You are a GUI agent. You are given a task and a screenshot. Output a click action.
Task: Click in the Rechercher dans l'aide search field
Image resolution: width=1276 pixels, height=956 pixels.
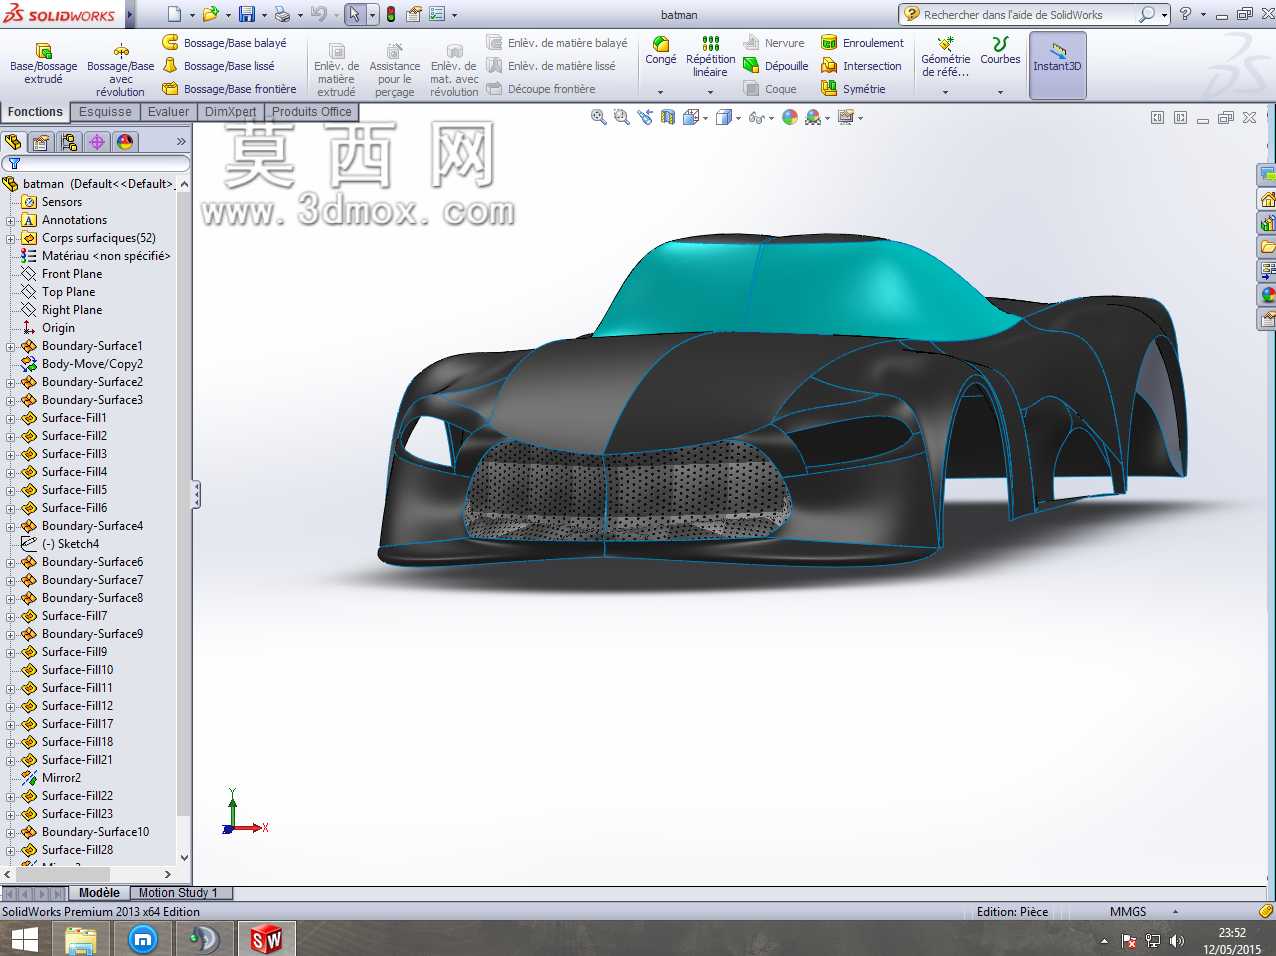(x=1020, y=15)
